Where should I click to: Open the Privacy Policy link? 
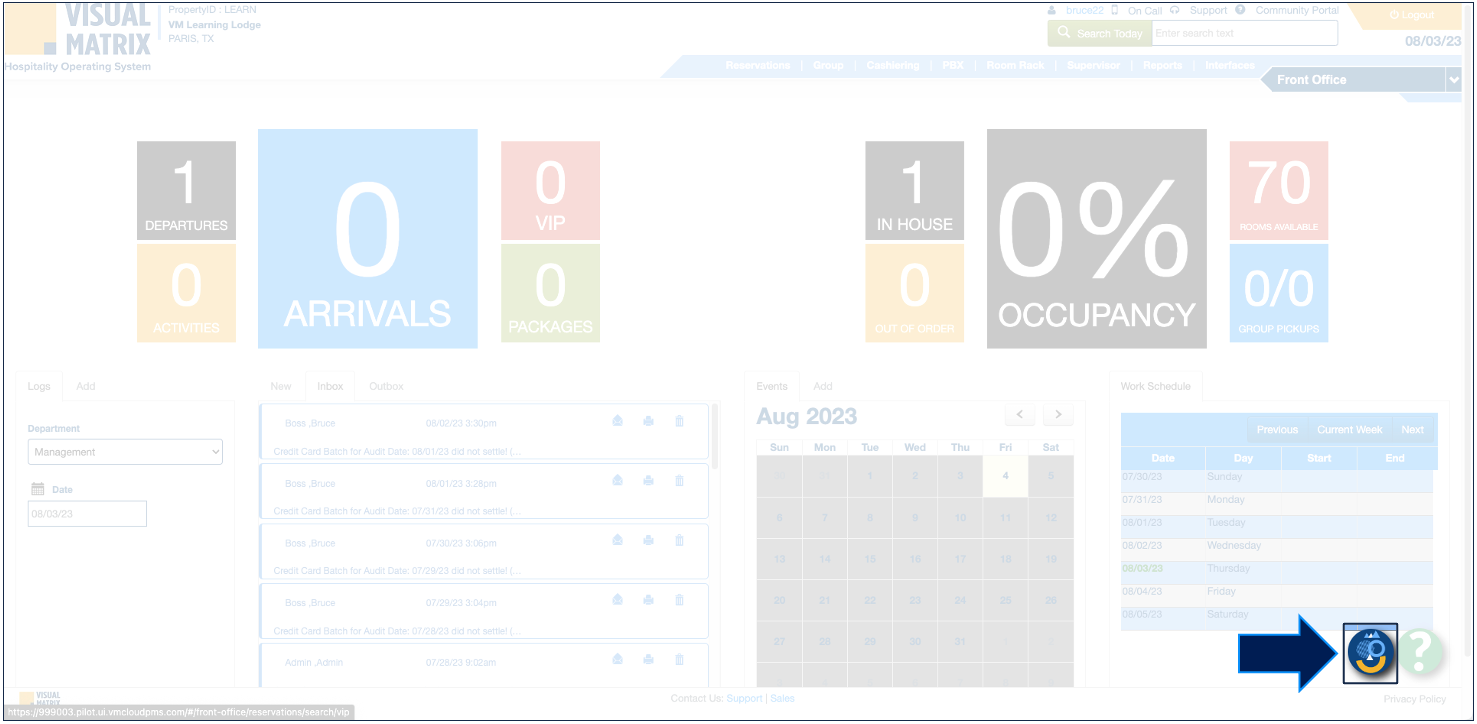tap(1414, 699)
